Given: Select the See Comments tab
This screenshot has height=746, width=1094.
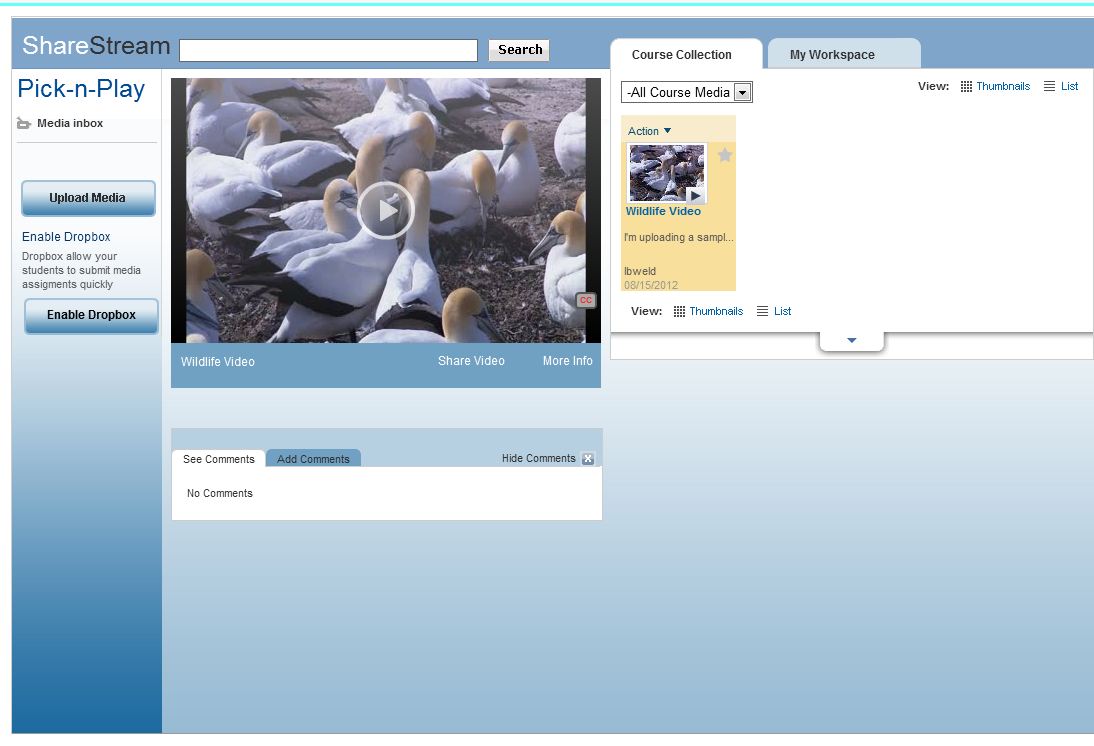Looking at the screenshot, I should (x=218, y=459).
